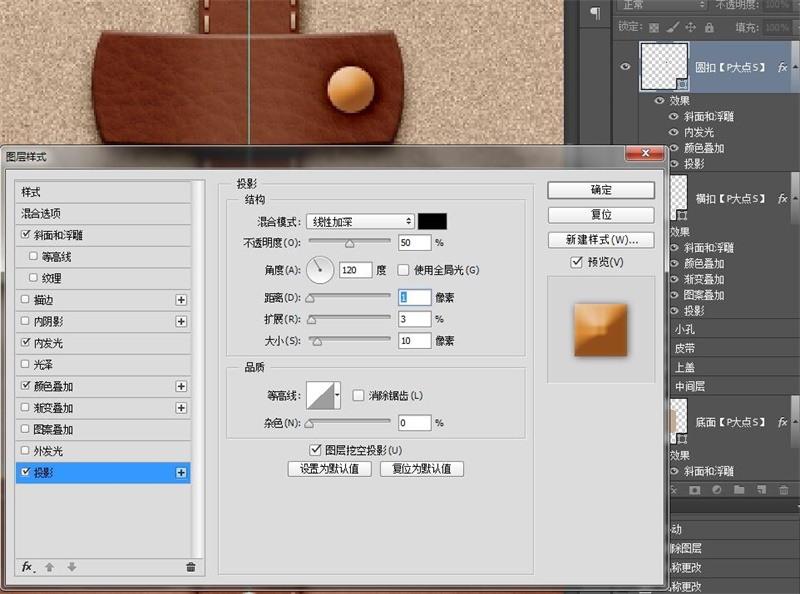The width and height of the screenshot is (800, 594).
Task: Click 复位为默认值 button
Action: 422,468
